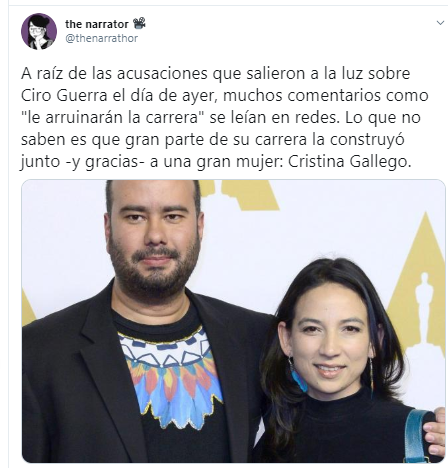Viewport: 448px width, 468px height.
Task: Expand the tweet options chevron
Action: pos(440,23)
